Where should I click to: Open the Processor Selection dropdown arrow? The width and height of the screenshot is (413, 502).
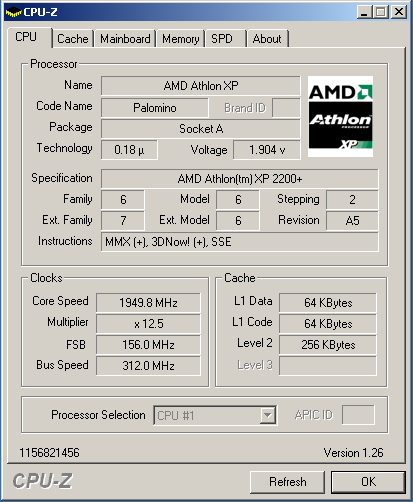(x=268, y=415)
